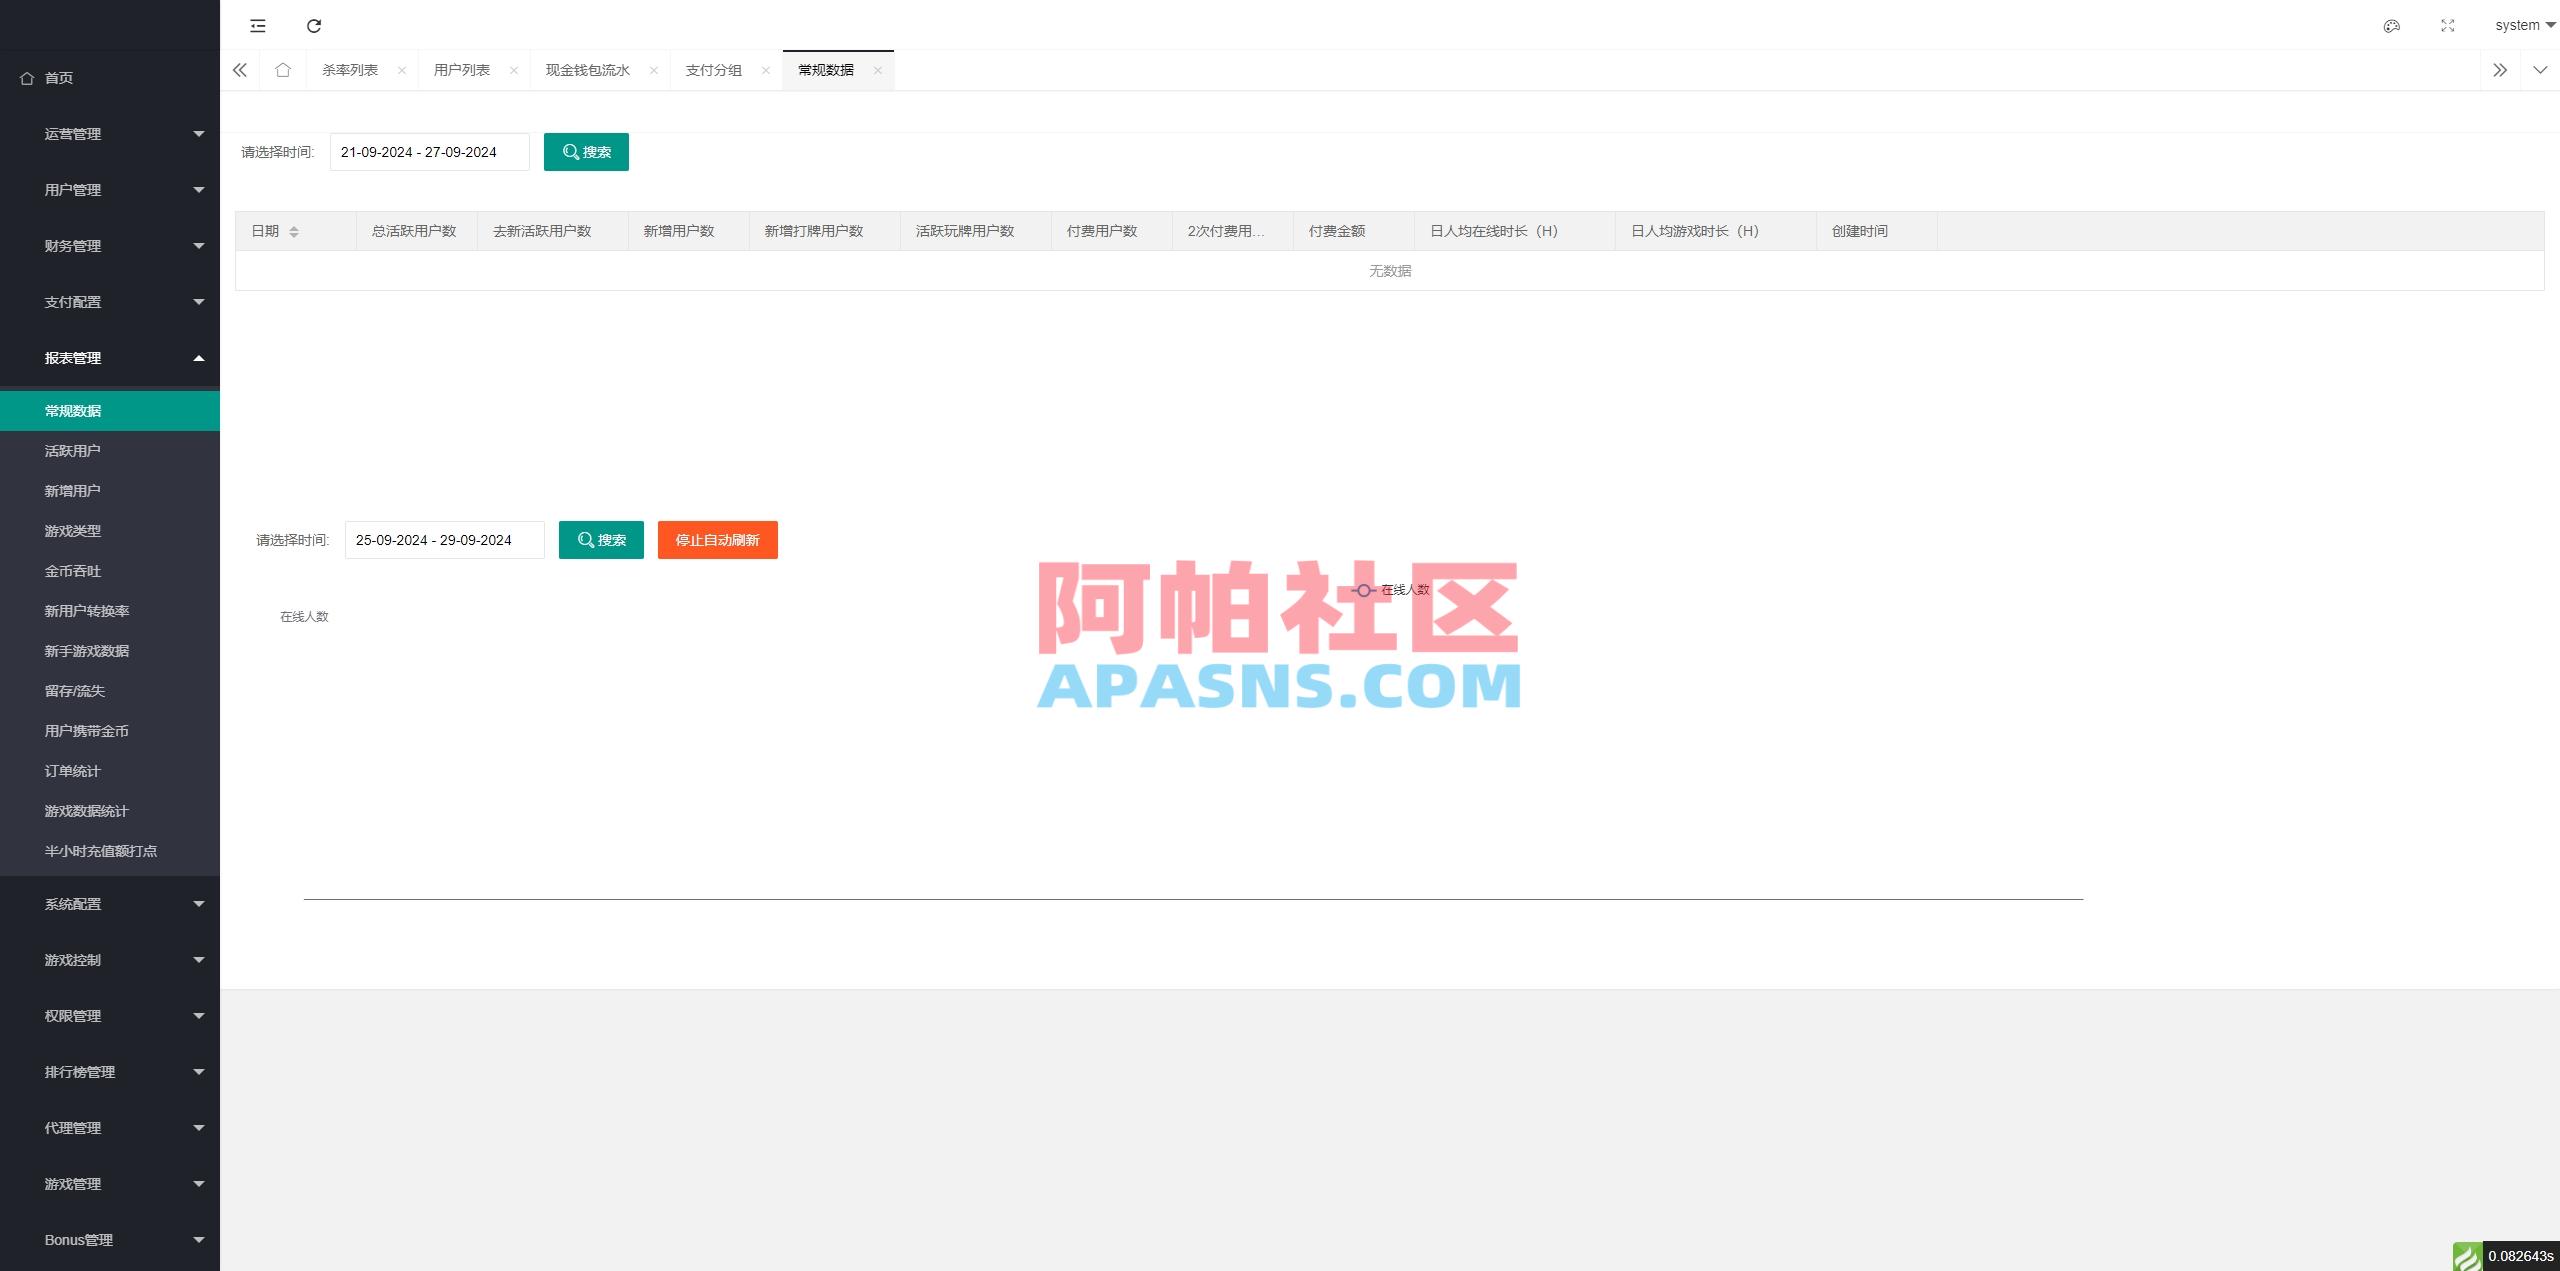
Task: Toggle fullscreen with the expand arrows icon
Action: pyautogui.click(x=2447, y=25)
